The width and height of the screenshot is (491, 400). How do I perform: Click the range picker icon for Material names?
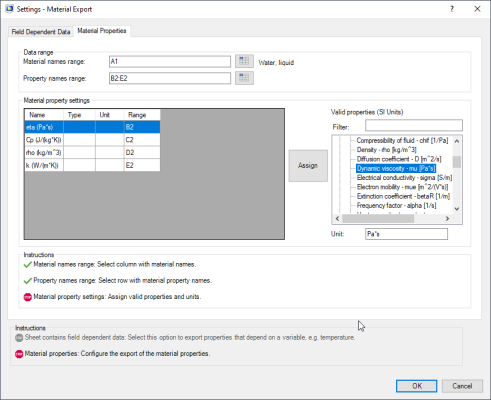click(244, 61)
